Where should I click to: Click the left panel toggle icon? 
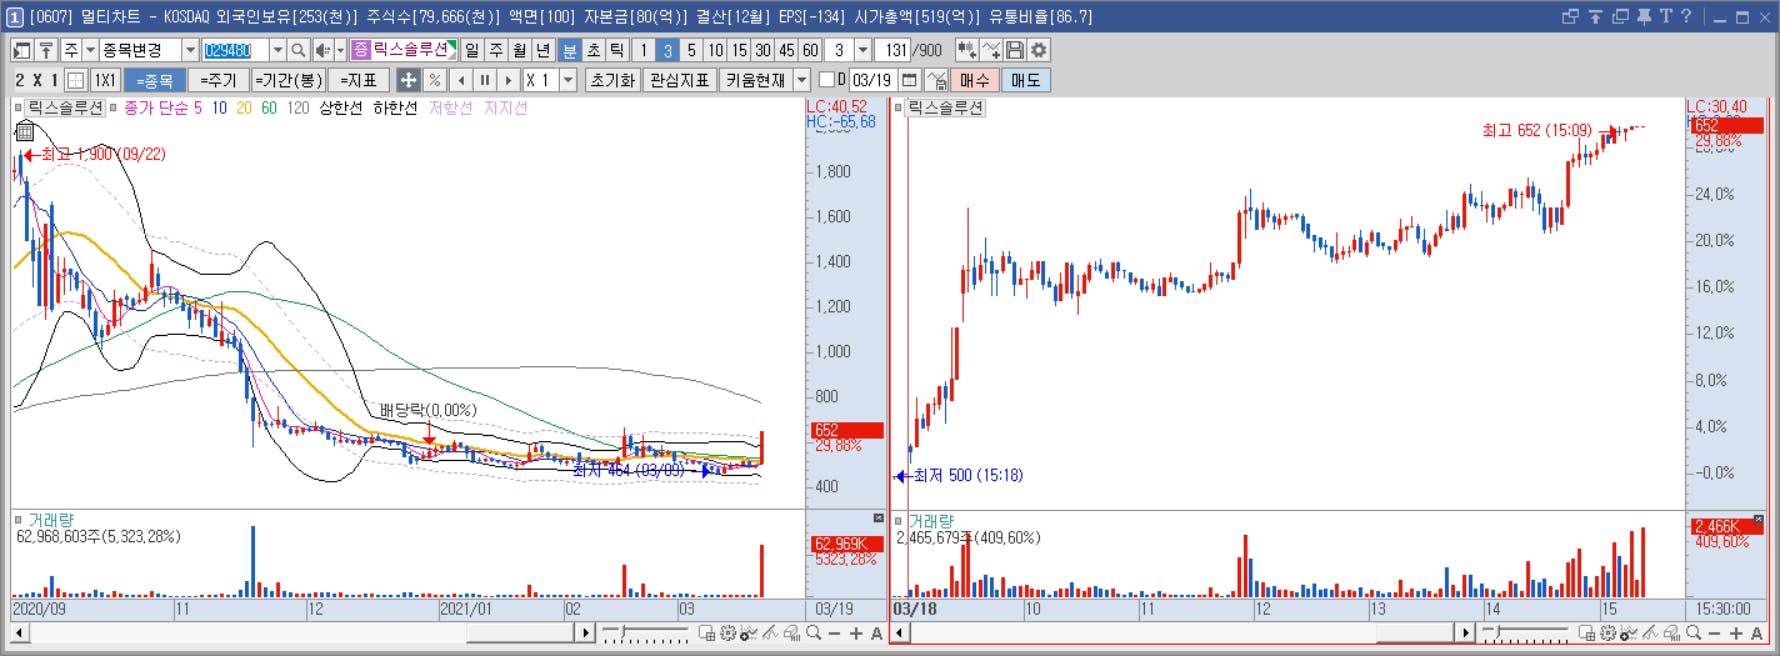click(x=22, y=50)
